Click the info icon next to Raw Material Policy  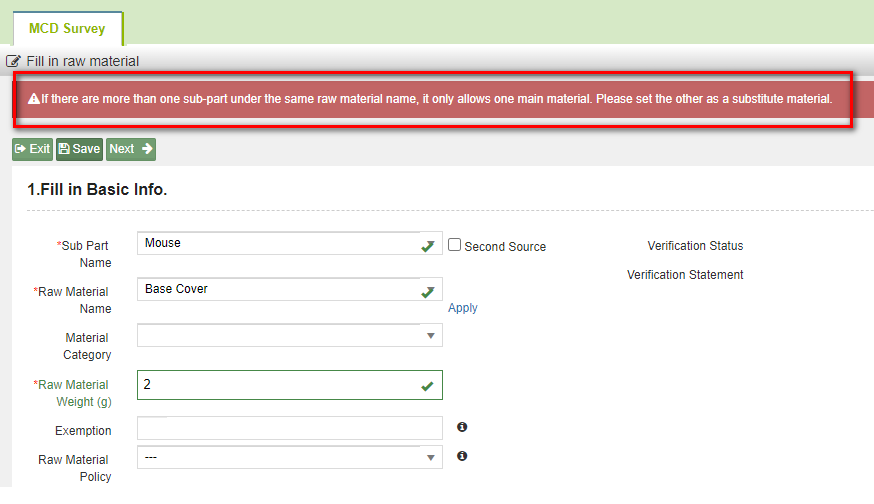click(x=462, y=456)
